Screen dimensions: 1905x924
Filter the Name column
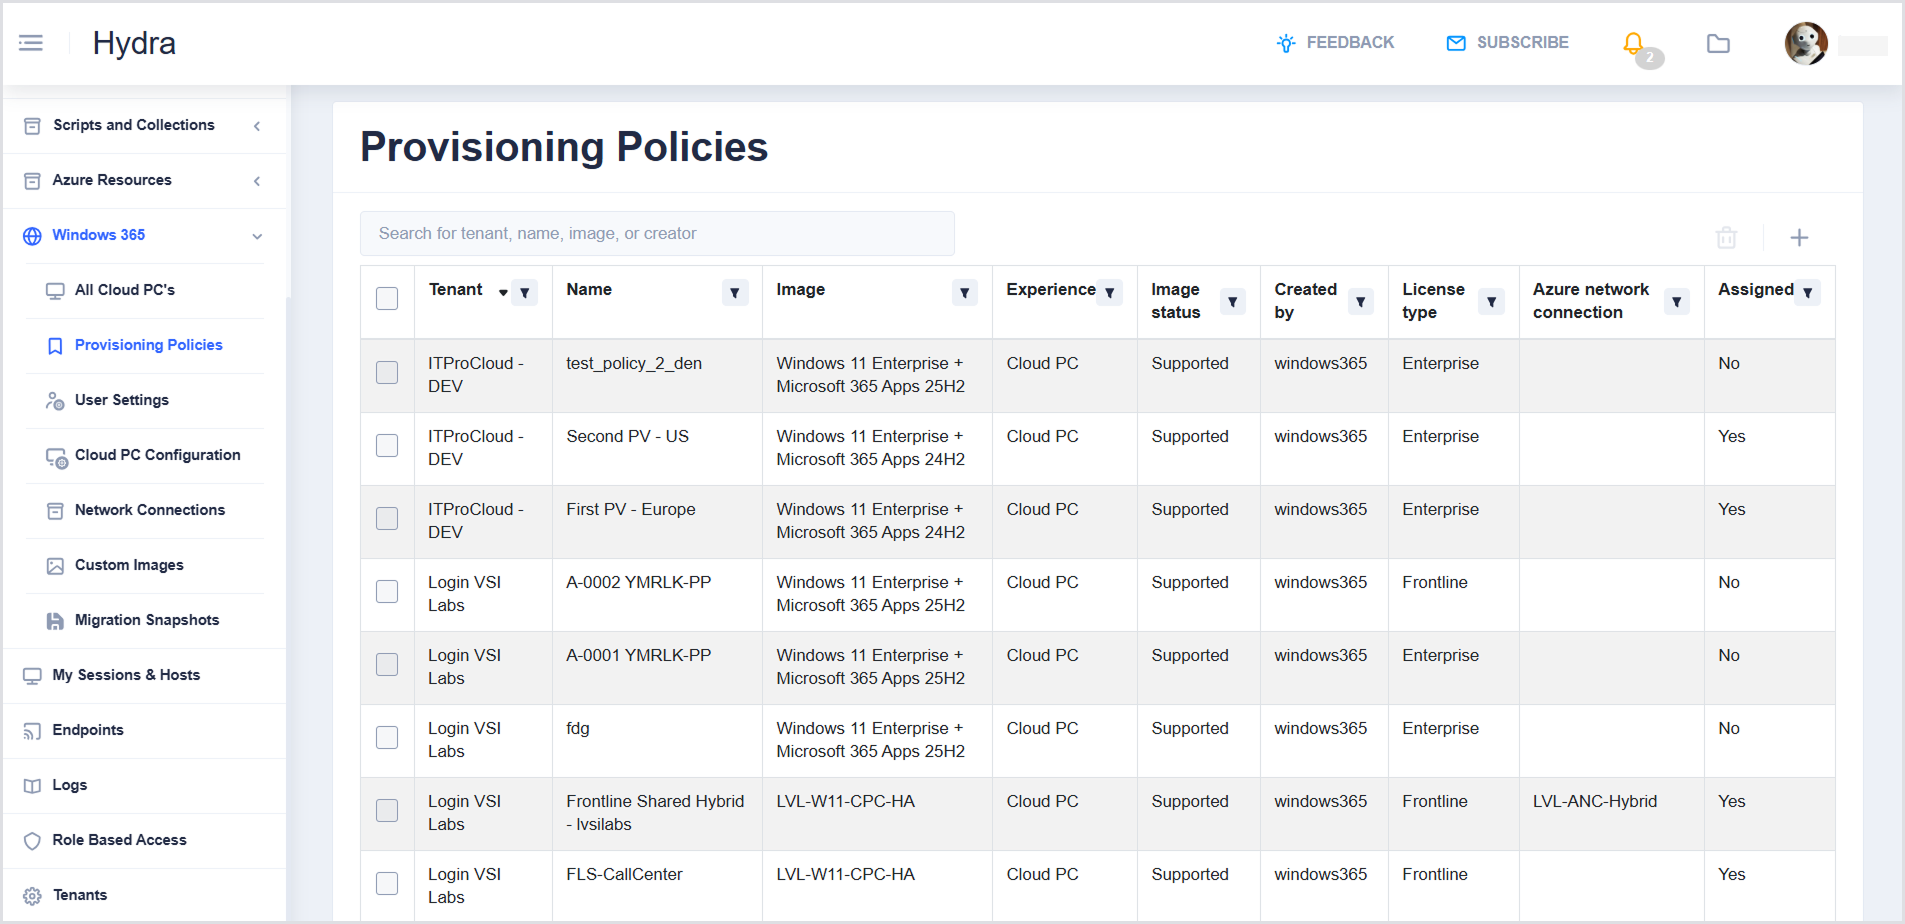735,293
